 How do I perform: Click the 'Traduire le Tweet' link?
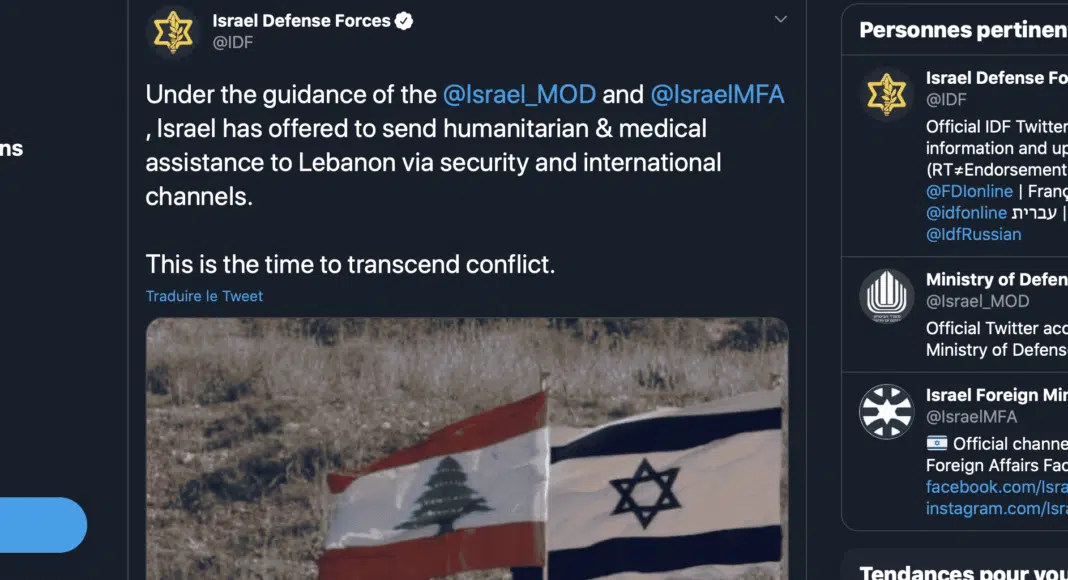(204, 296)
